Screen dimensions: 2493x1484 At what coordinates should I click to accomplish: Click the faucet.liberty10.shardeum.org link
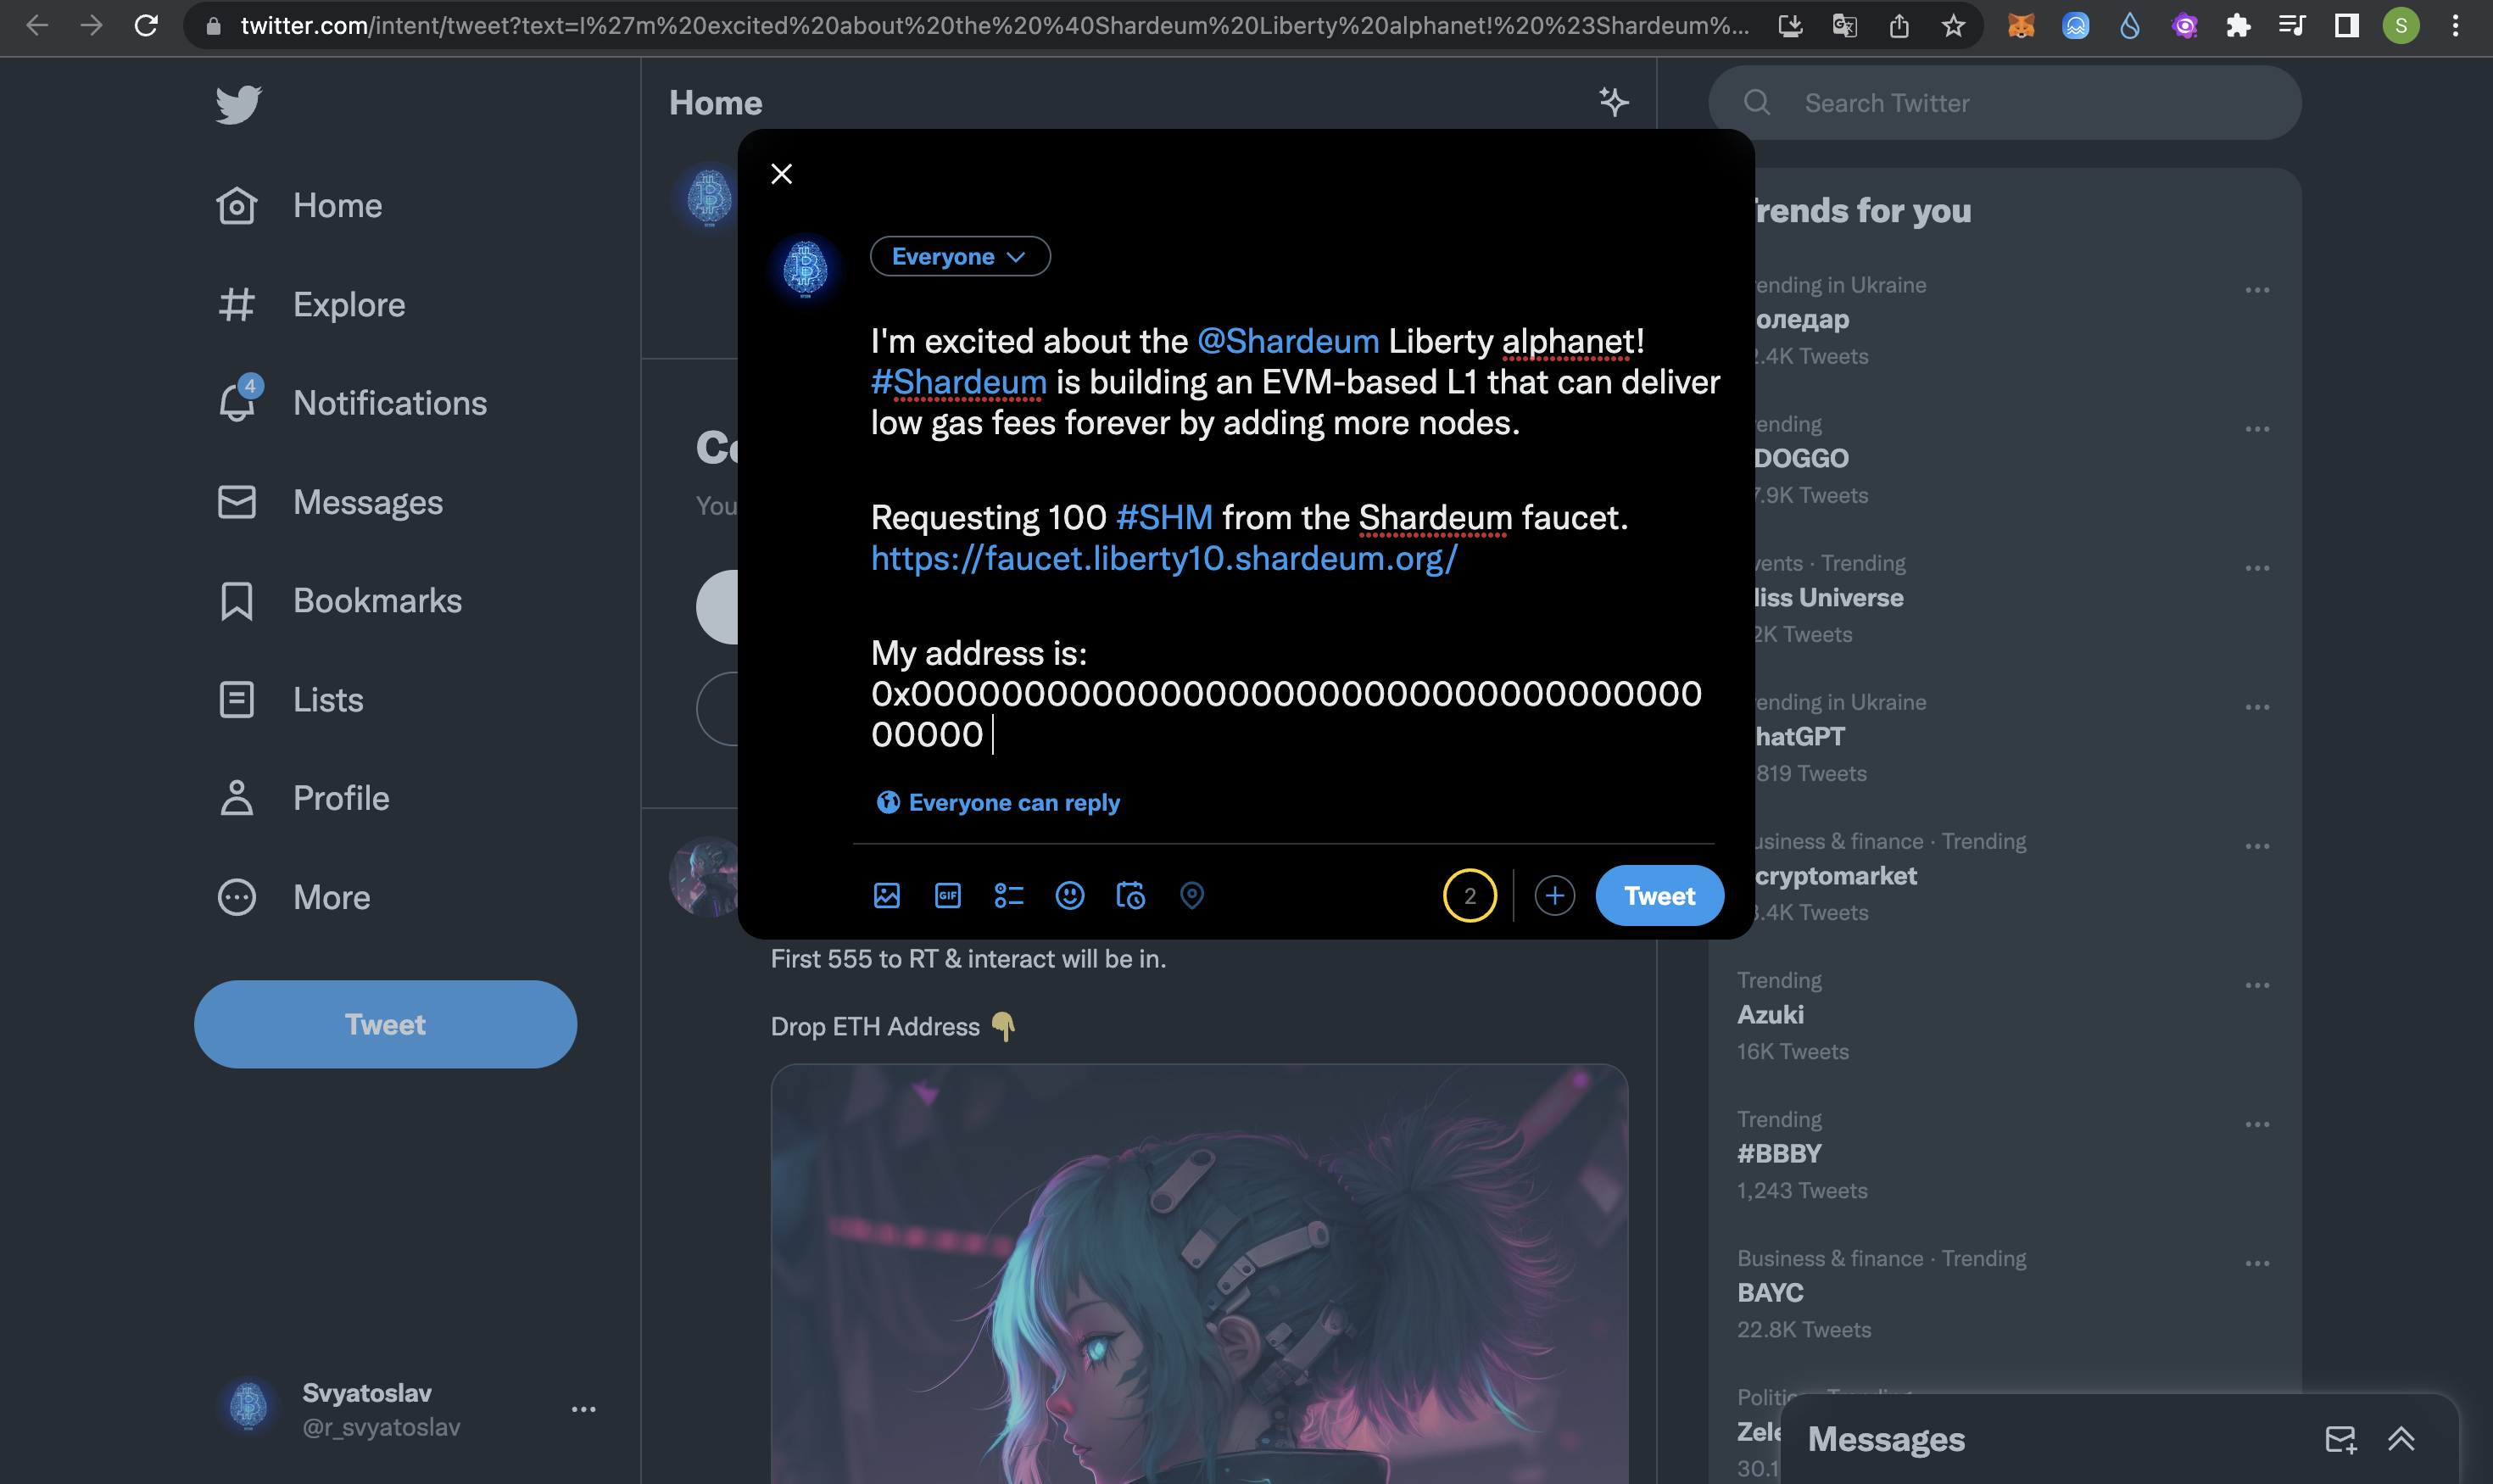tap(1164, 558)
